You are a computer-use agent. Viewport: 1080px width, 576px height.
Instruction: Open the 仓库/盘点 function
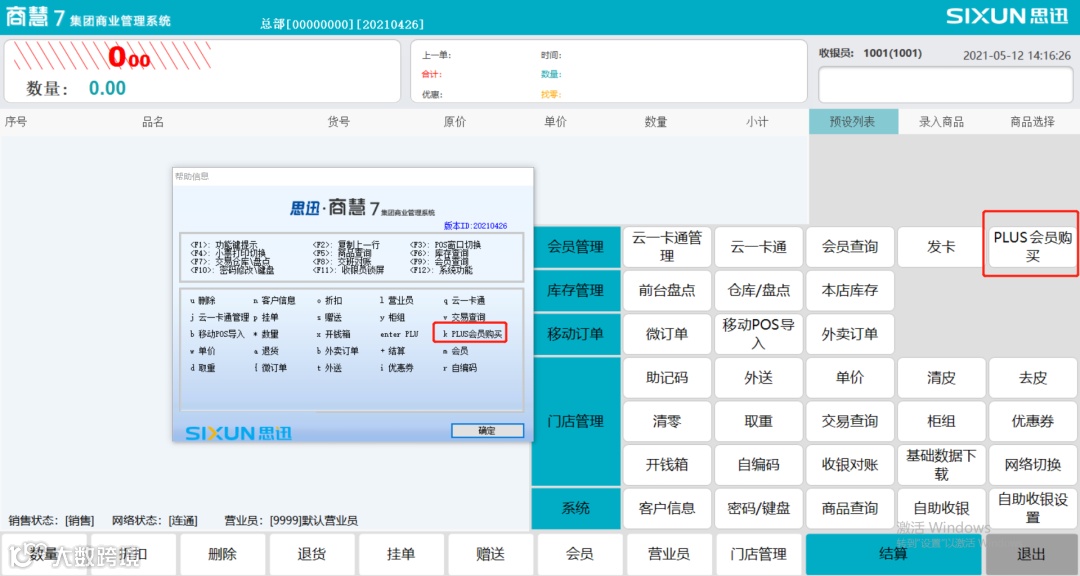click(758, 290)
